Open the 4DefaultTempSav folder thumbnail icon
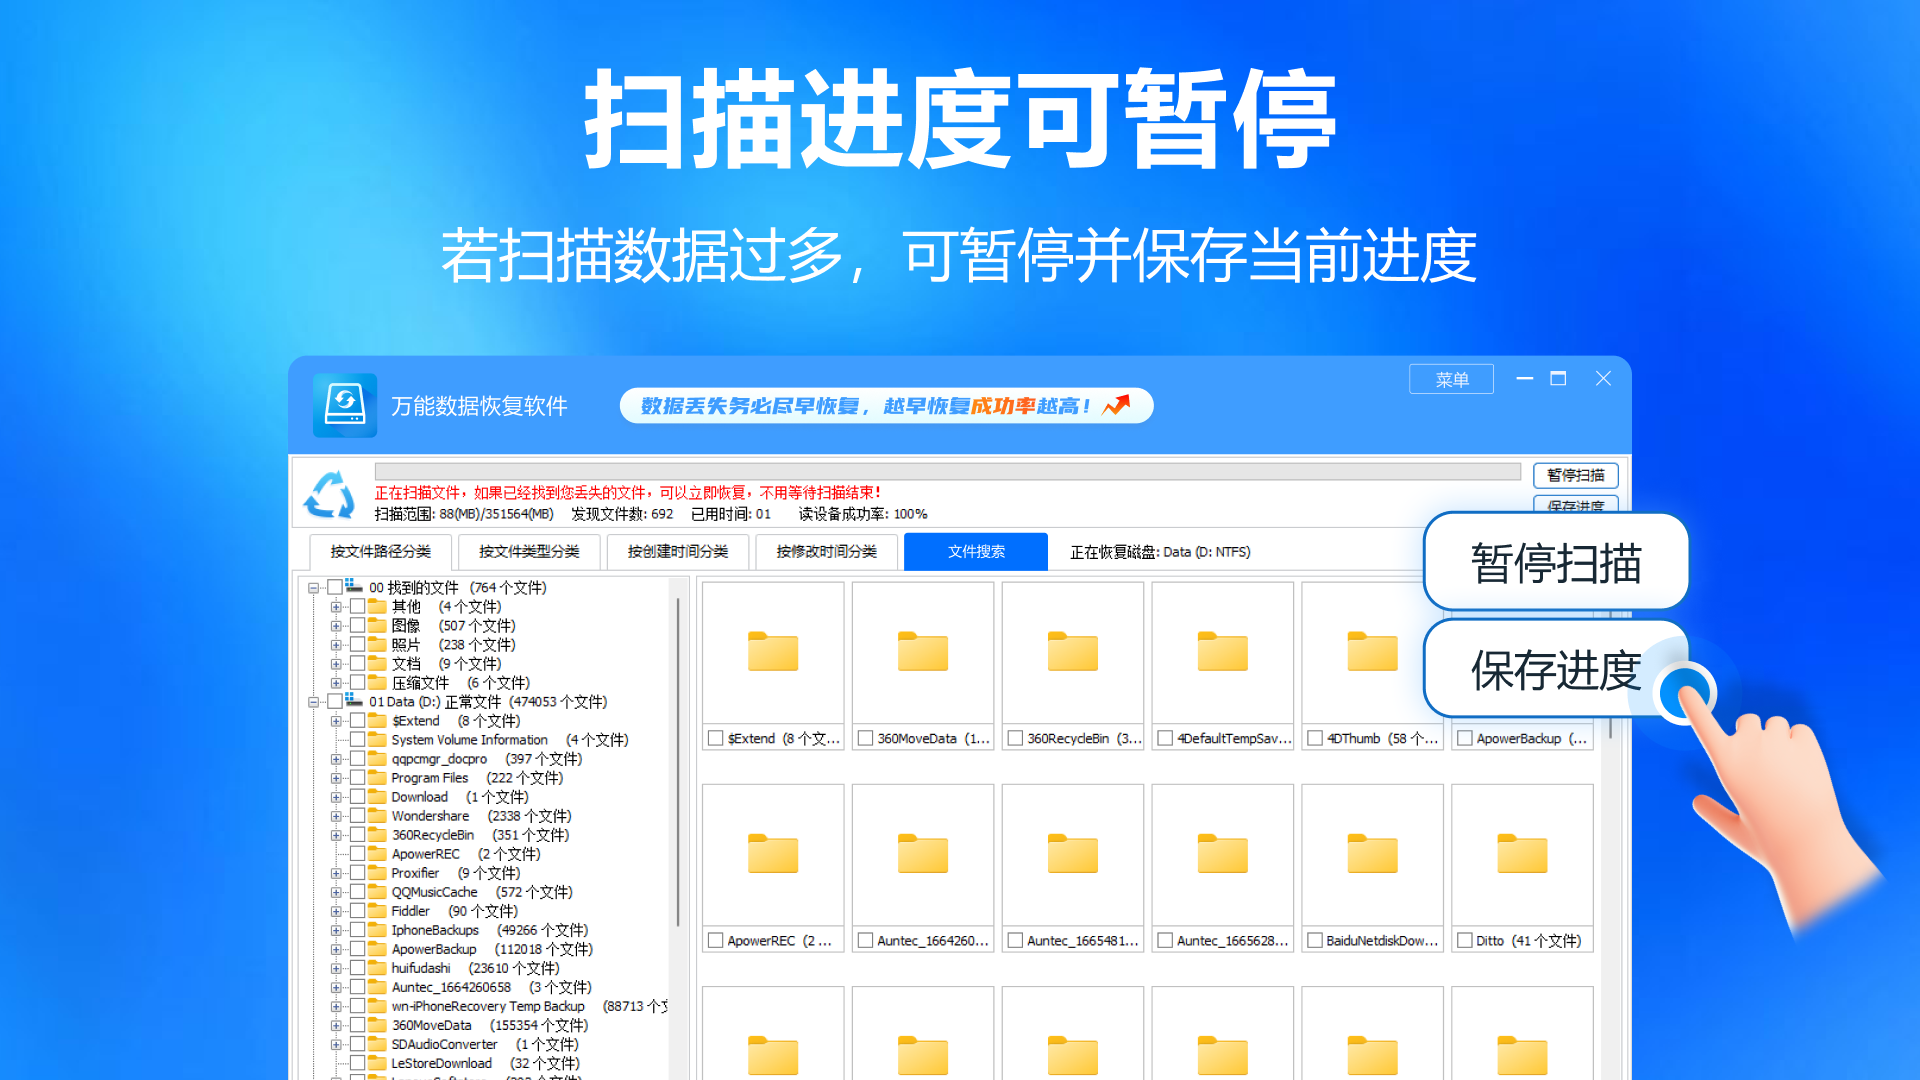This screenshot has height=1080, width=1920. click(x=1223, y=652)
